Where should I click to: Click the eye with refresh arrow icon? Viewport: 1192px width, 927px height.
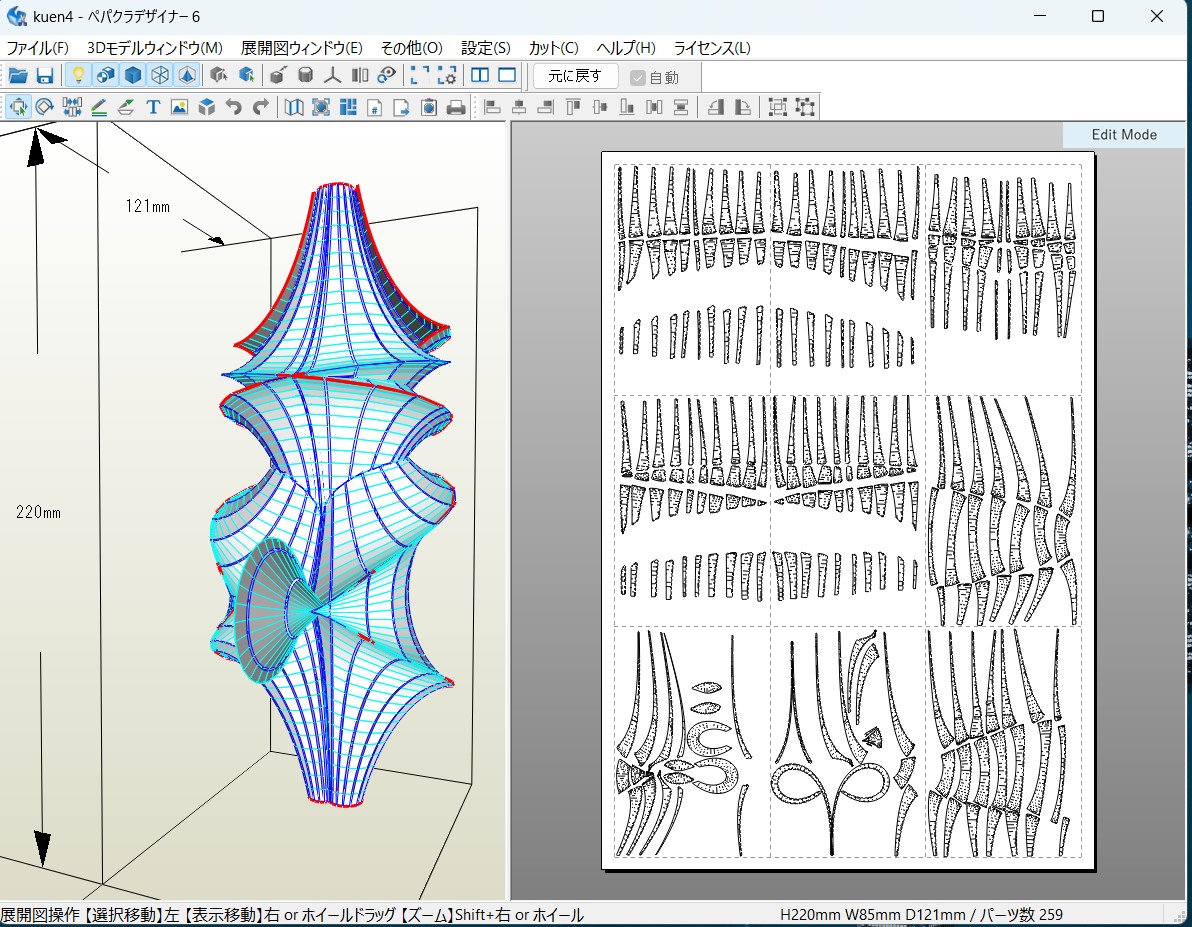[387, 75]
